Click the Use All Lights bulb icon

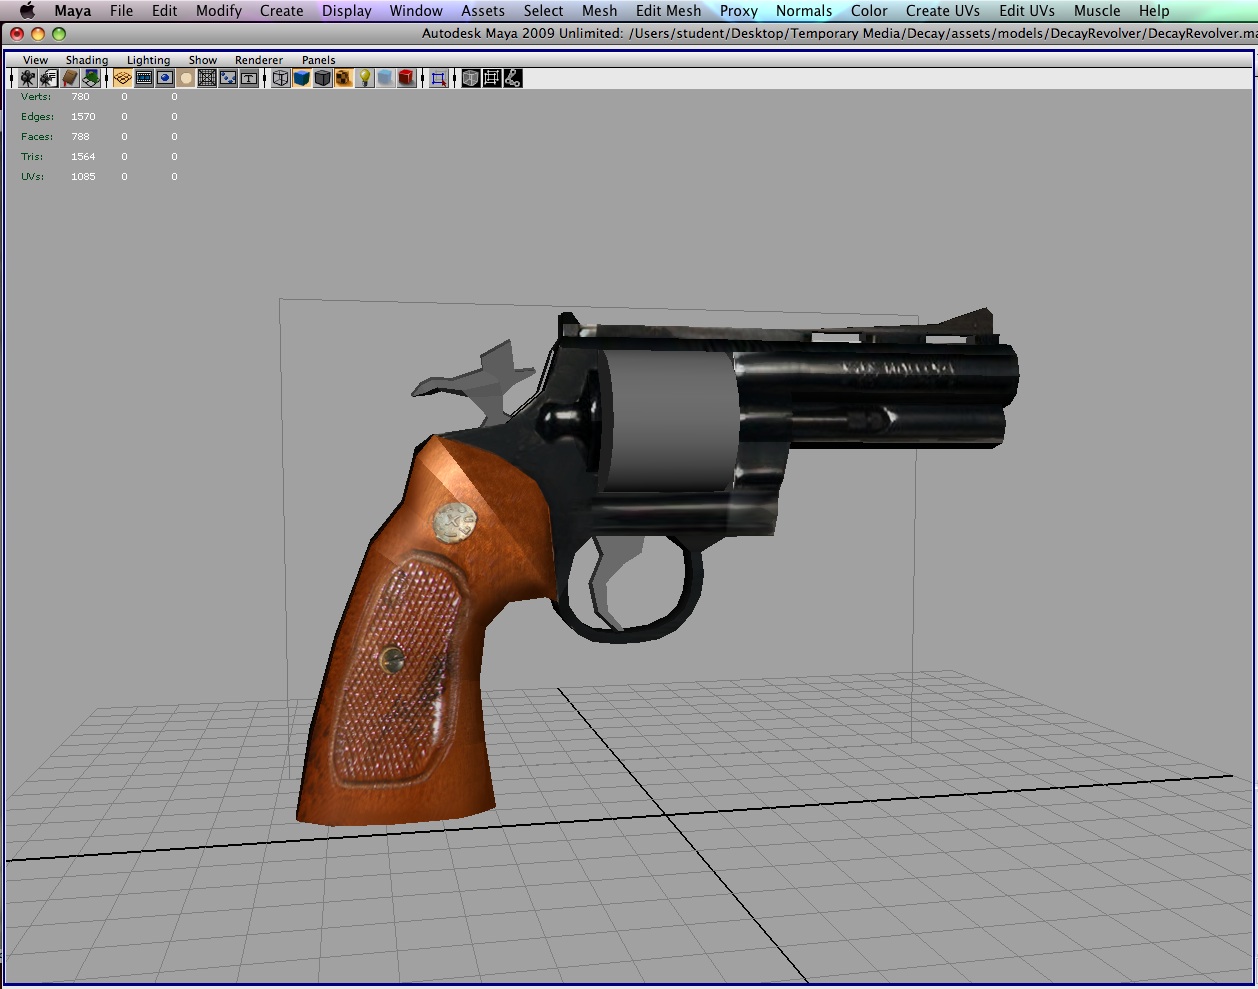click(x=365, y=78)
